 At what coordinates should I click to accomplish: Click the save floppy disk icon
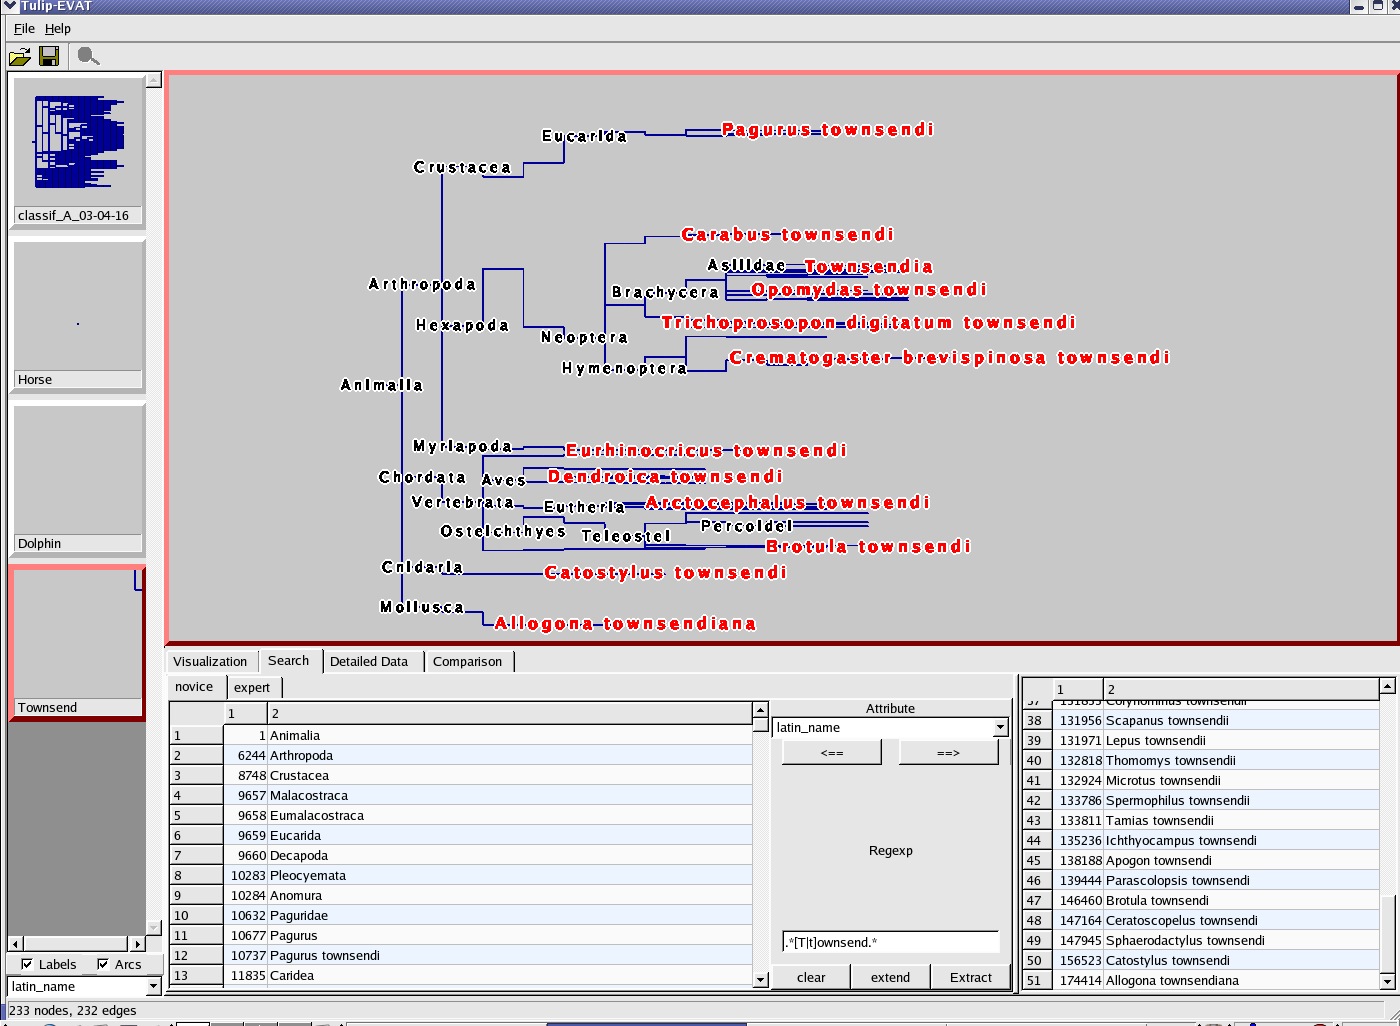49,57
